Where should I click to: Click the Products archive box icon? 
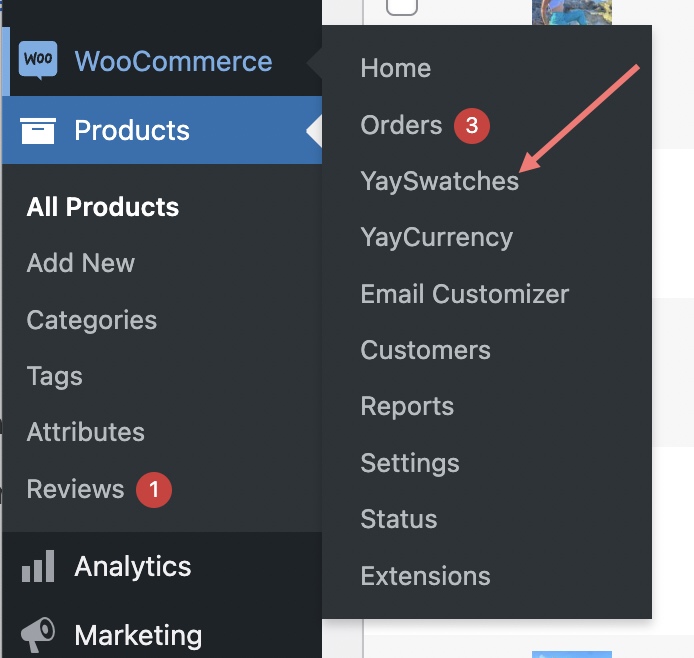(x=38, y=131)
